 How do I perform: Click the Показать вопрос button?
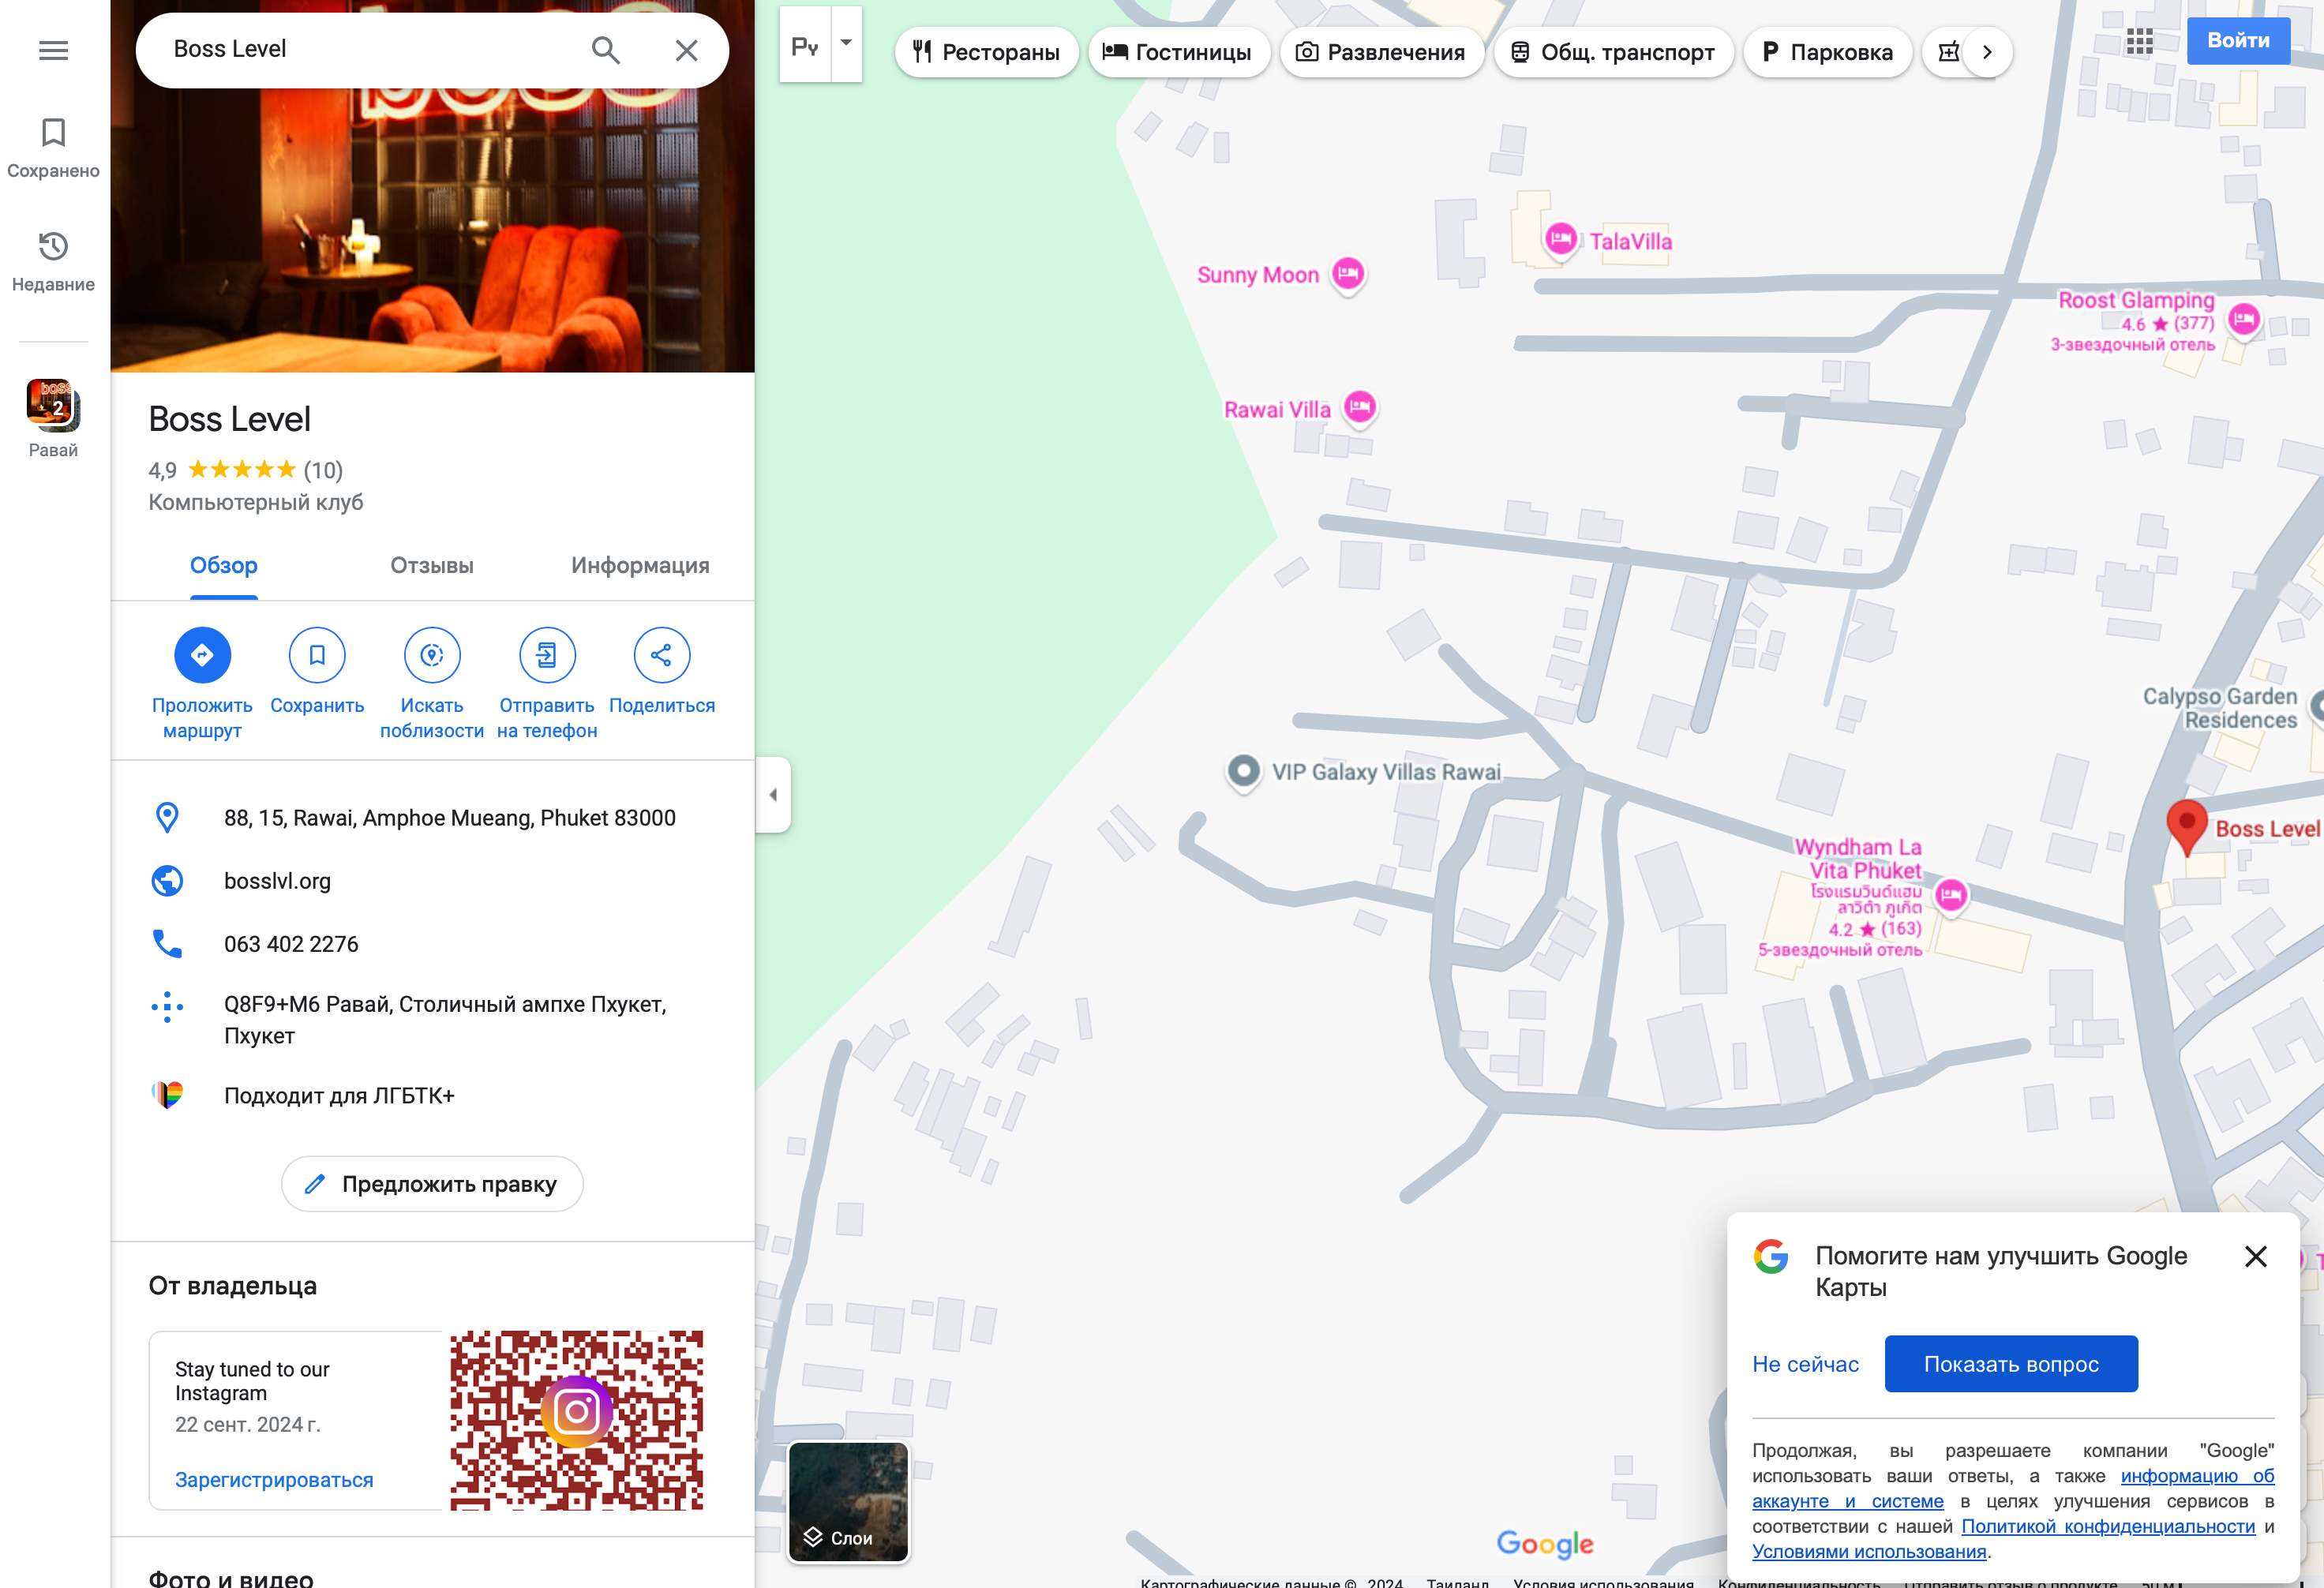(2010, 1364)
